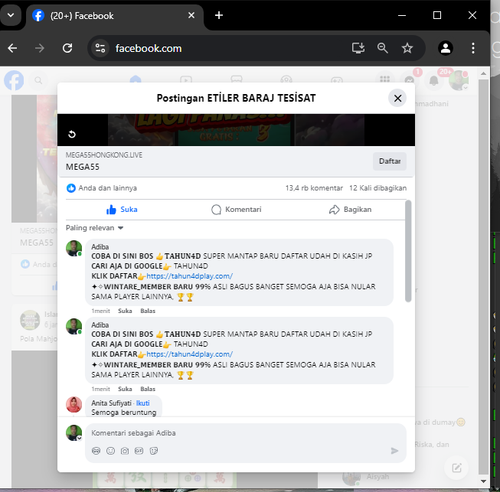Click the Komentari button
This screenshot has width=500, height=492.
236,210
